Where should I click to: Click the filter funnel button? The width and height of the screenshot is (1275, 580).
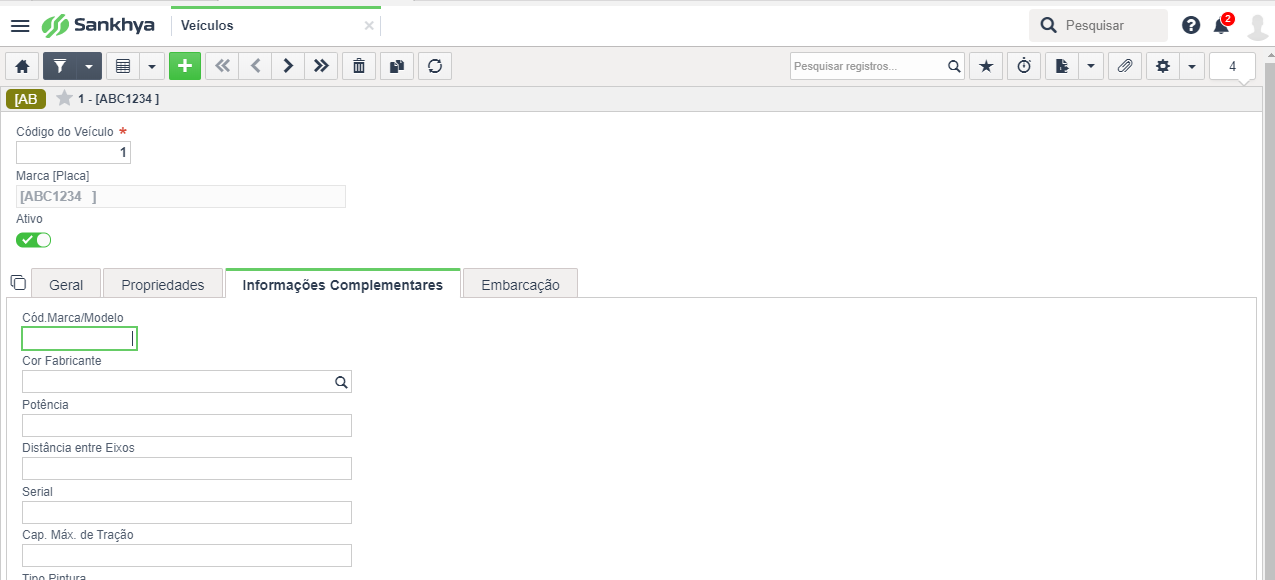(60, 66)
